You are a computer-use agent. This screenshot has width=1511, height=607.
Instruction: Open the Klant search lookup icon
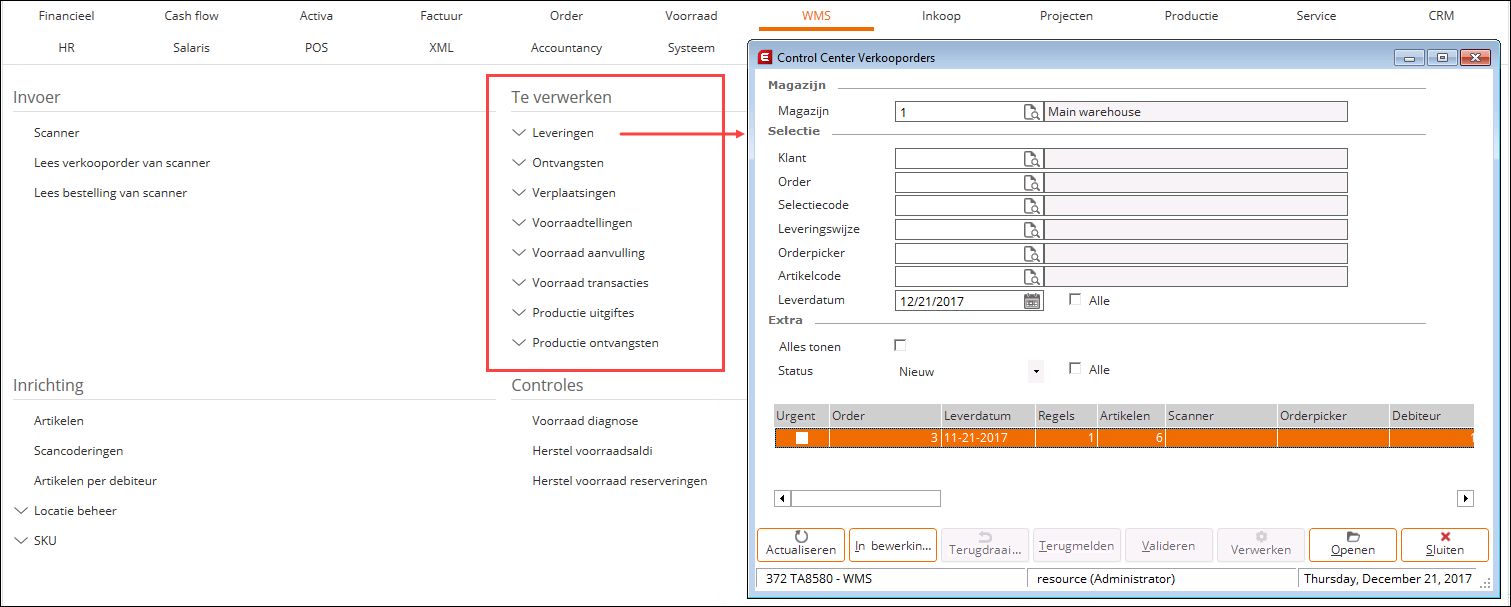click(x=1031, y=159)
